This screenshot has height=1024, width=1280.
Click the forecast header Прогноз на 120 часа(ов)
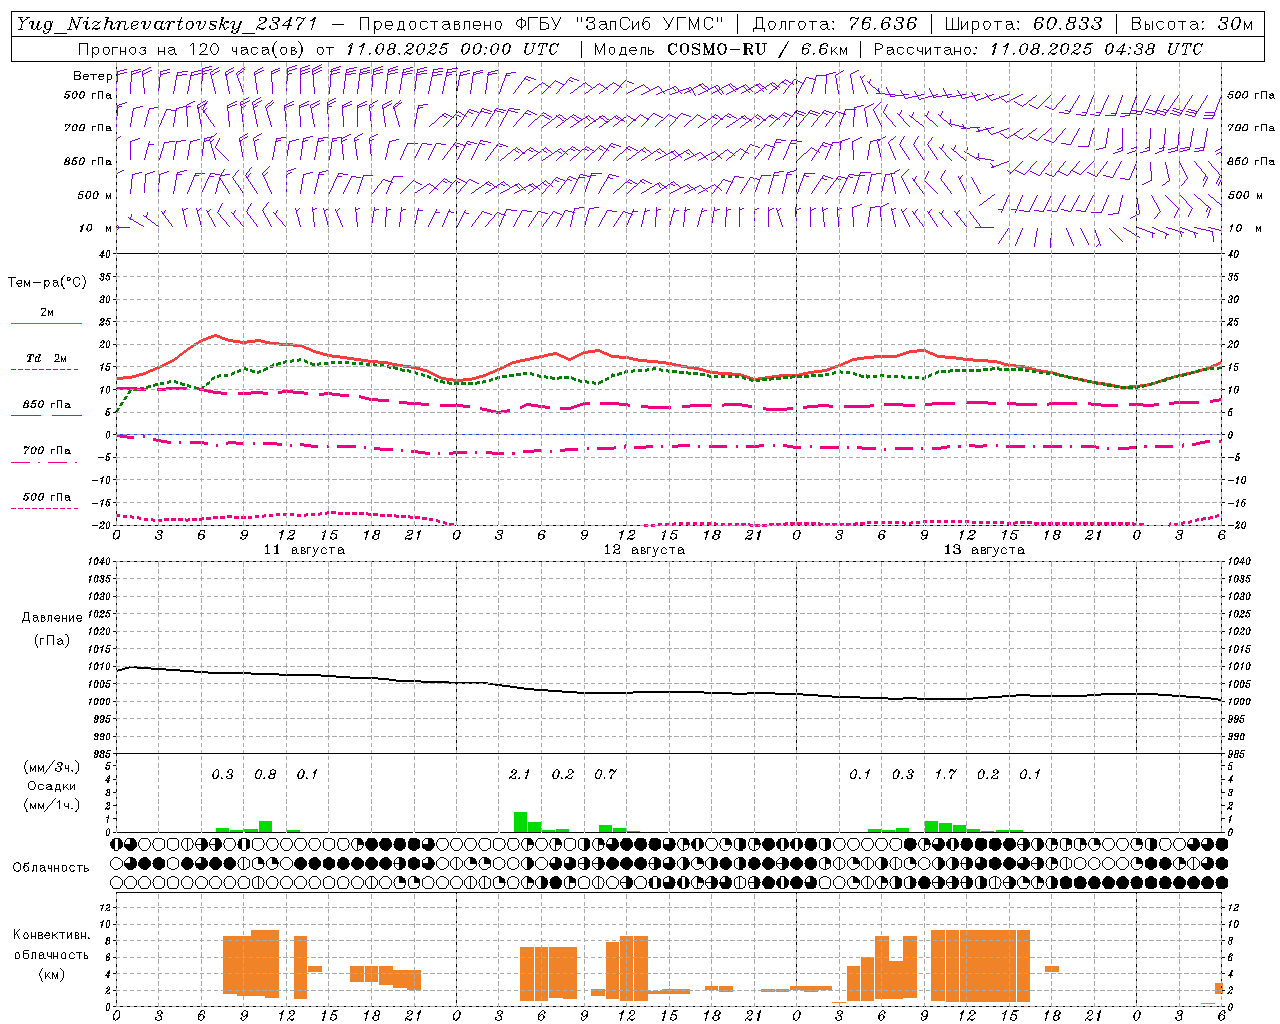coord(192,48)
